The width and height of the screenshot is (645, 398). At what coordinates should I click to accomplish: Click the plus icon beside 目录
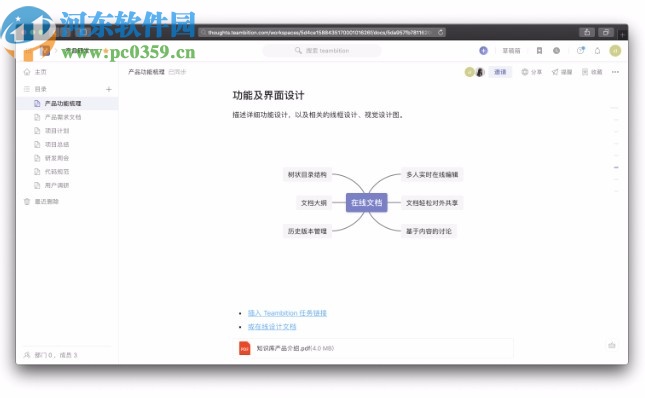pyautogui.click(x=109, y=89)
